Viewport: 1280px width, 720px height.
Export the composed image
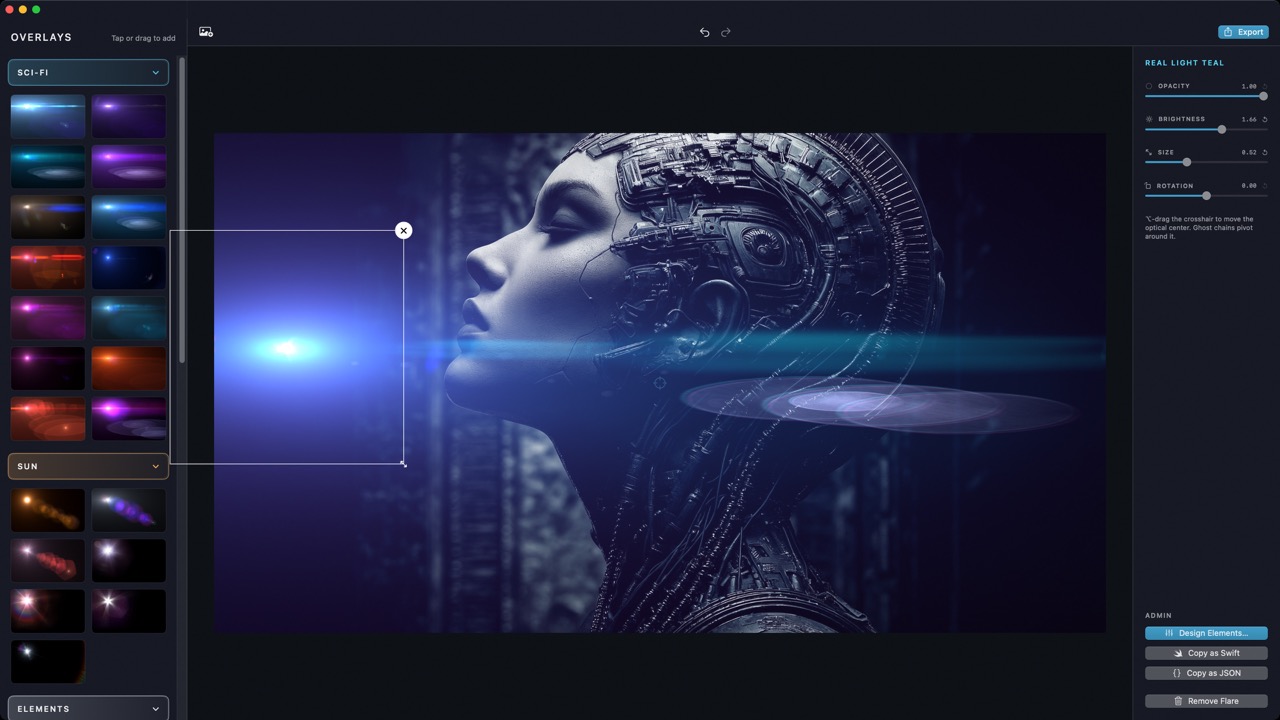coord(1243,32)
